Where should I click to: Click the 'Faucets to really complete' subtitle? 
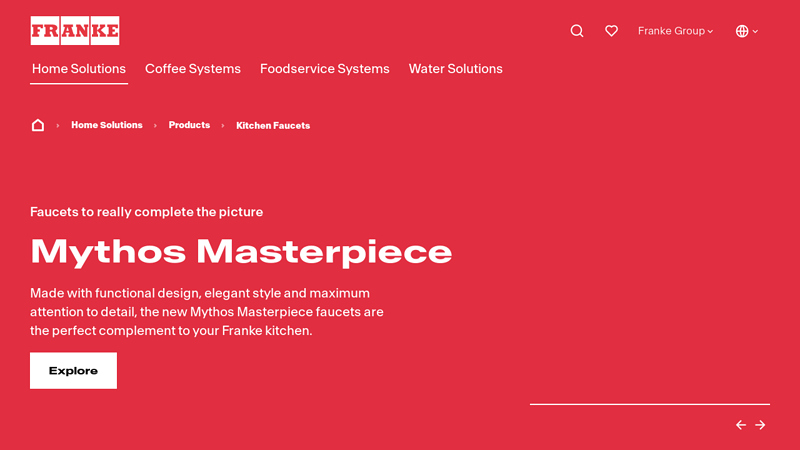point(147,212)
